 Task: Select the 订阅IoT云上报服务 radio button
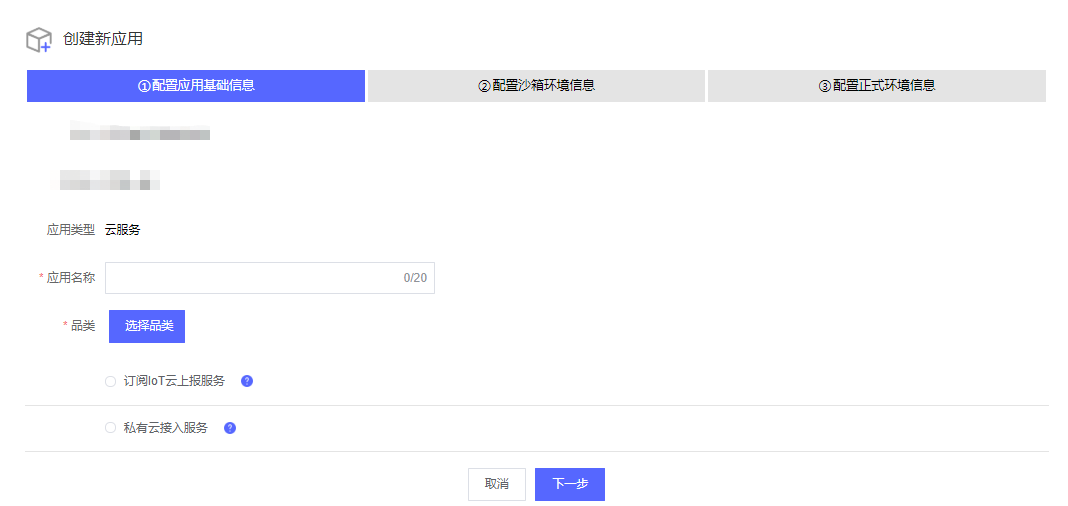110,381
